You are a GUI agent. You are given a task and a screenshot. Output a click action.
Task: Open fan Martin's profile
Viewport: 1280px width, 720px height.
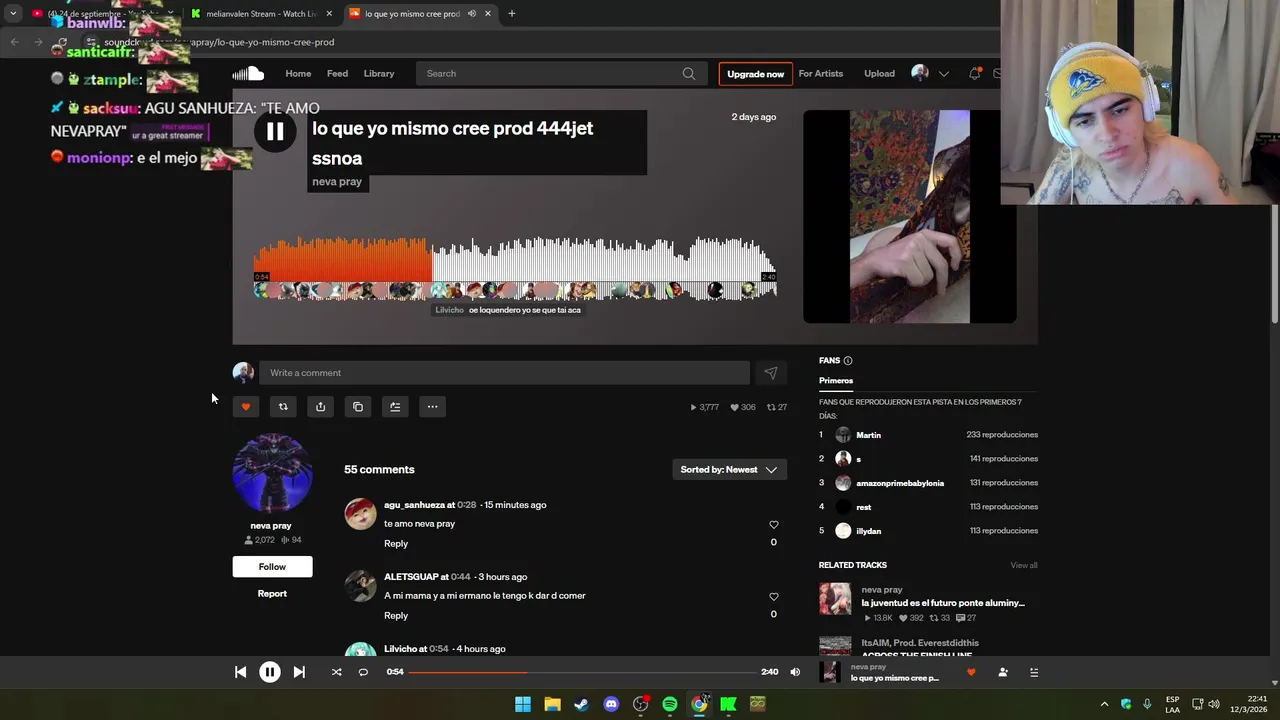click(x=868, y=436)
